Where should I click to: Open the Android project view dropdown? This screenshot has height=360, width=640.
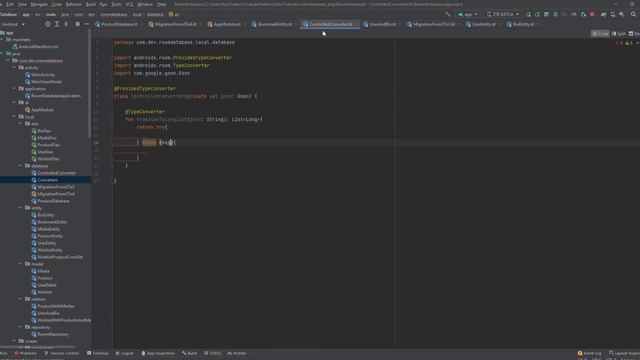pyautogui.click(x=13, y=24)
